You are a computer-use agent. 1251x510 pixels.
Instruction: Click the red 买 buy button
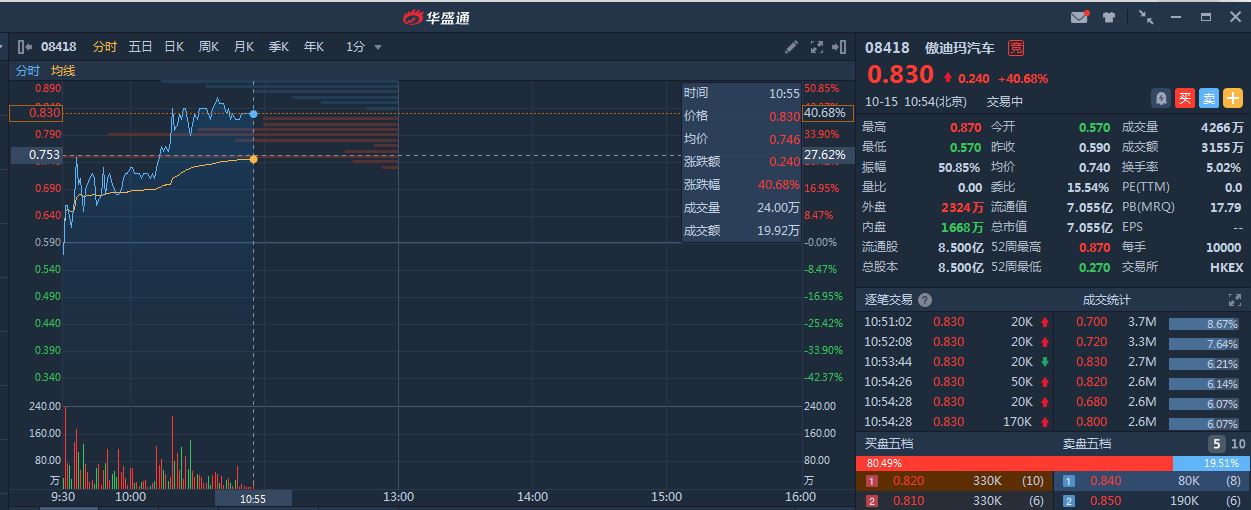click(x=1185, y=98)
